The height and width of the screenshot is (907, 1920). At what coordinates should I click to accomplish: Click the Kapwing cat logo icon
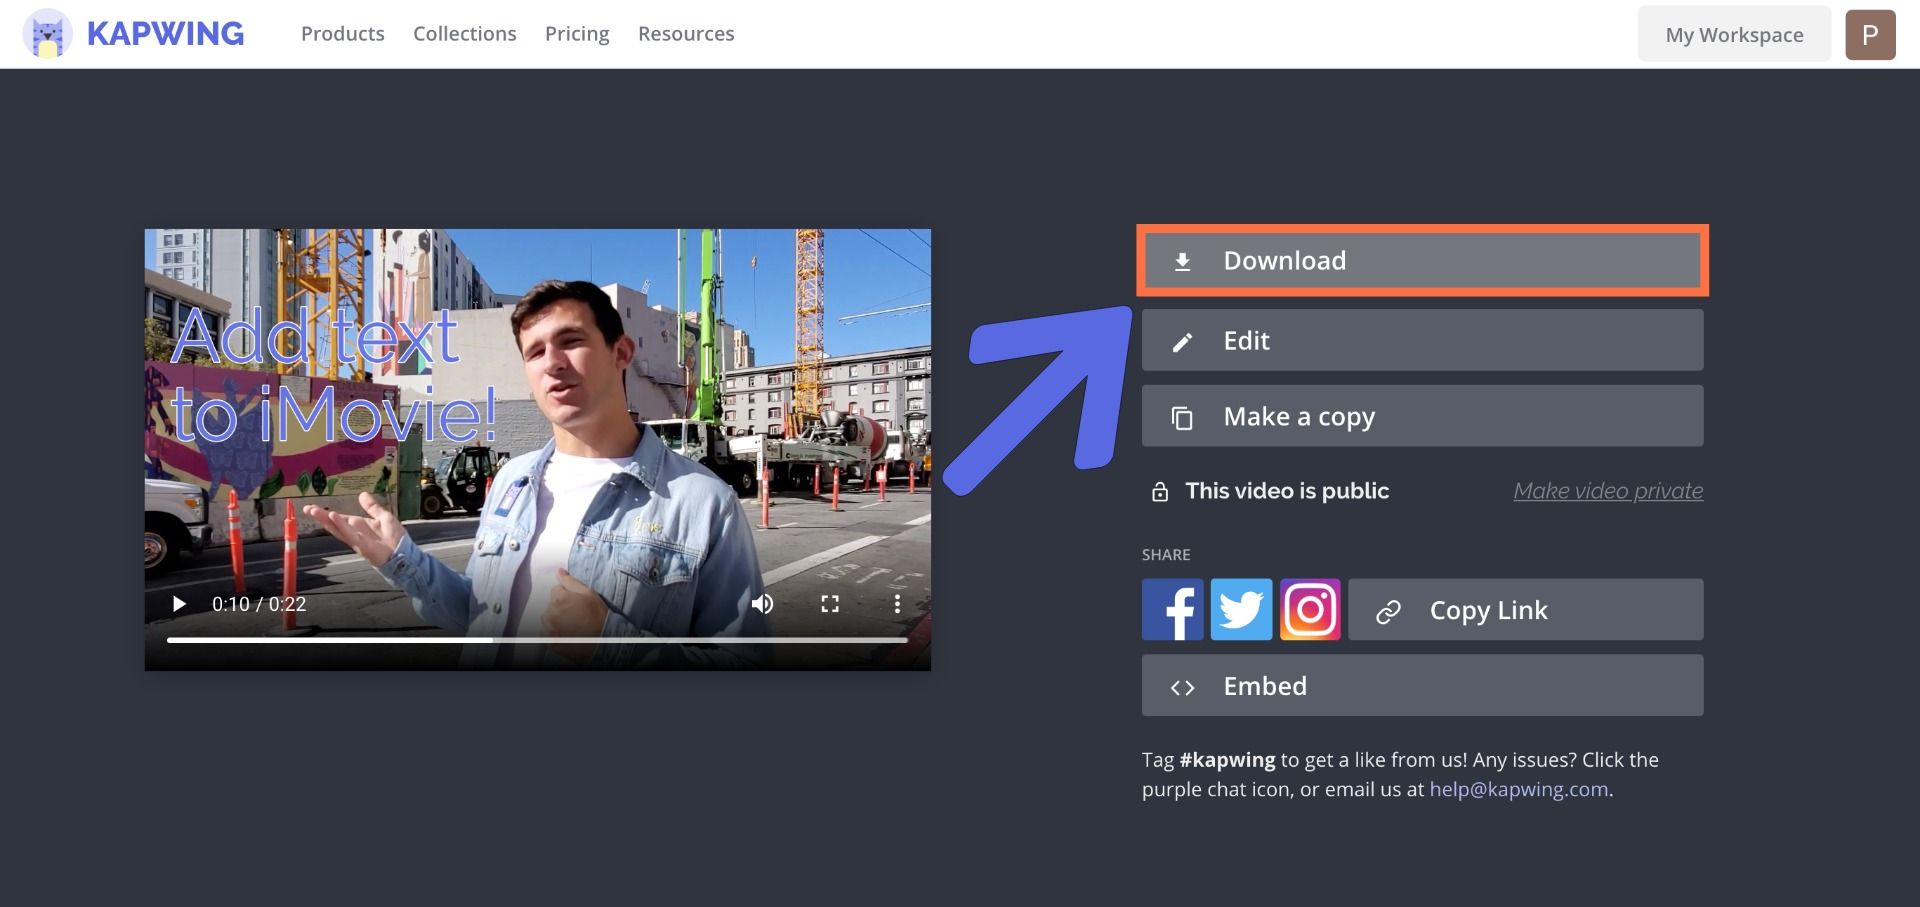[47, 34]
